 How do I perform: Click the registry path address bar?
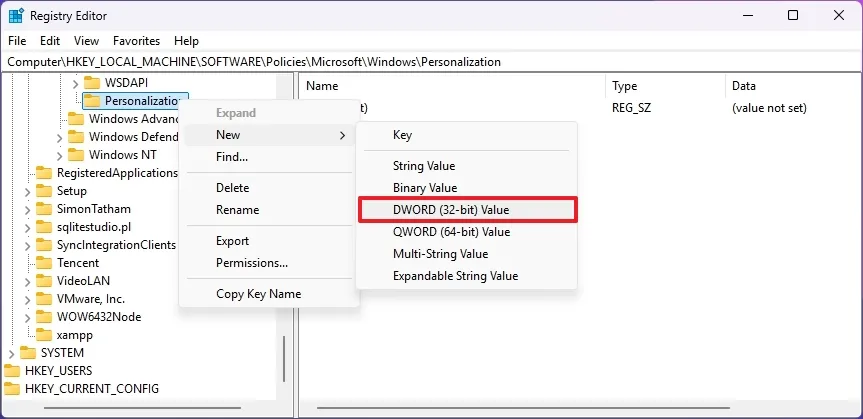tap(430, 62)
